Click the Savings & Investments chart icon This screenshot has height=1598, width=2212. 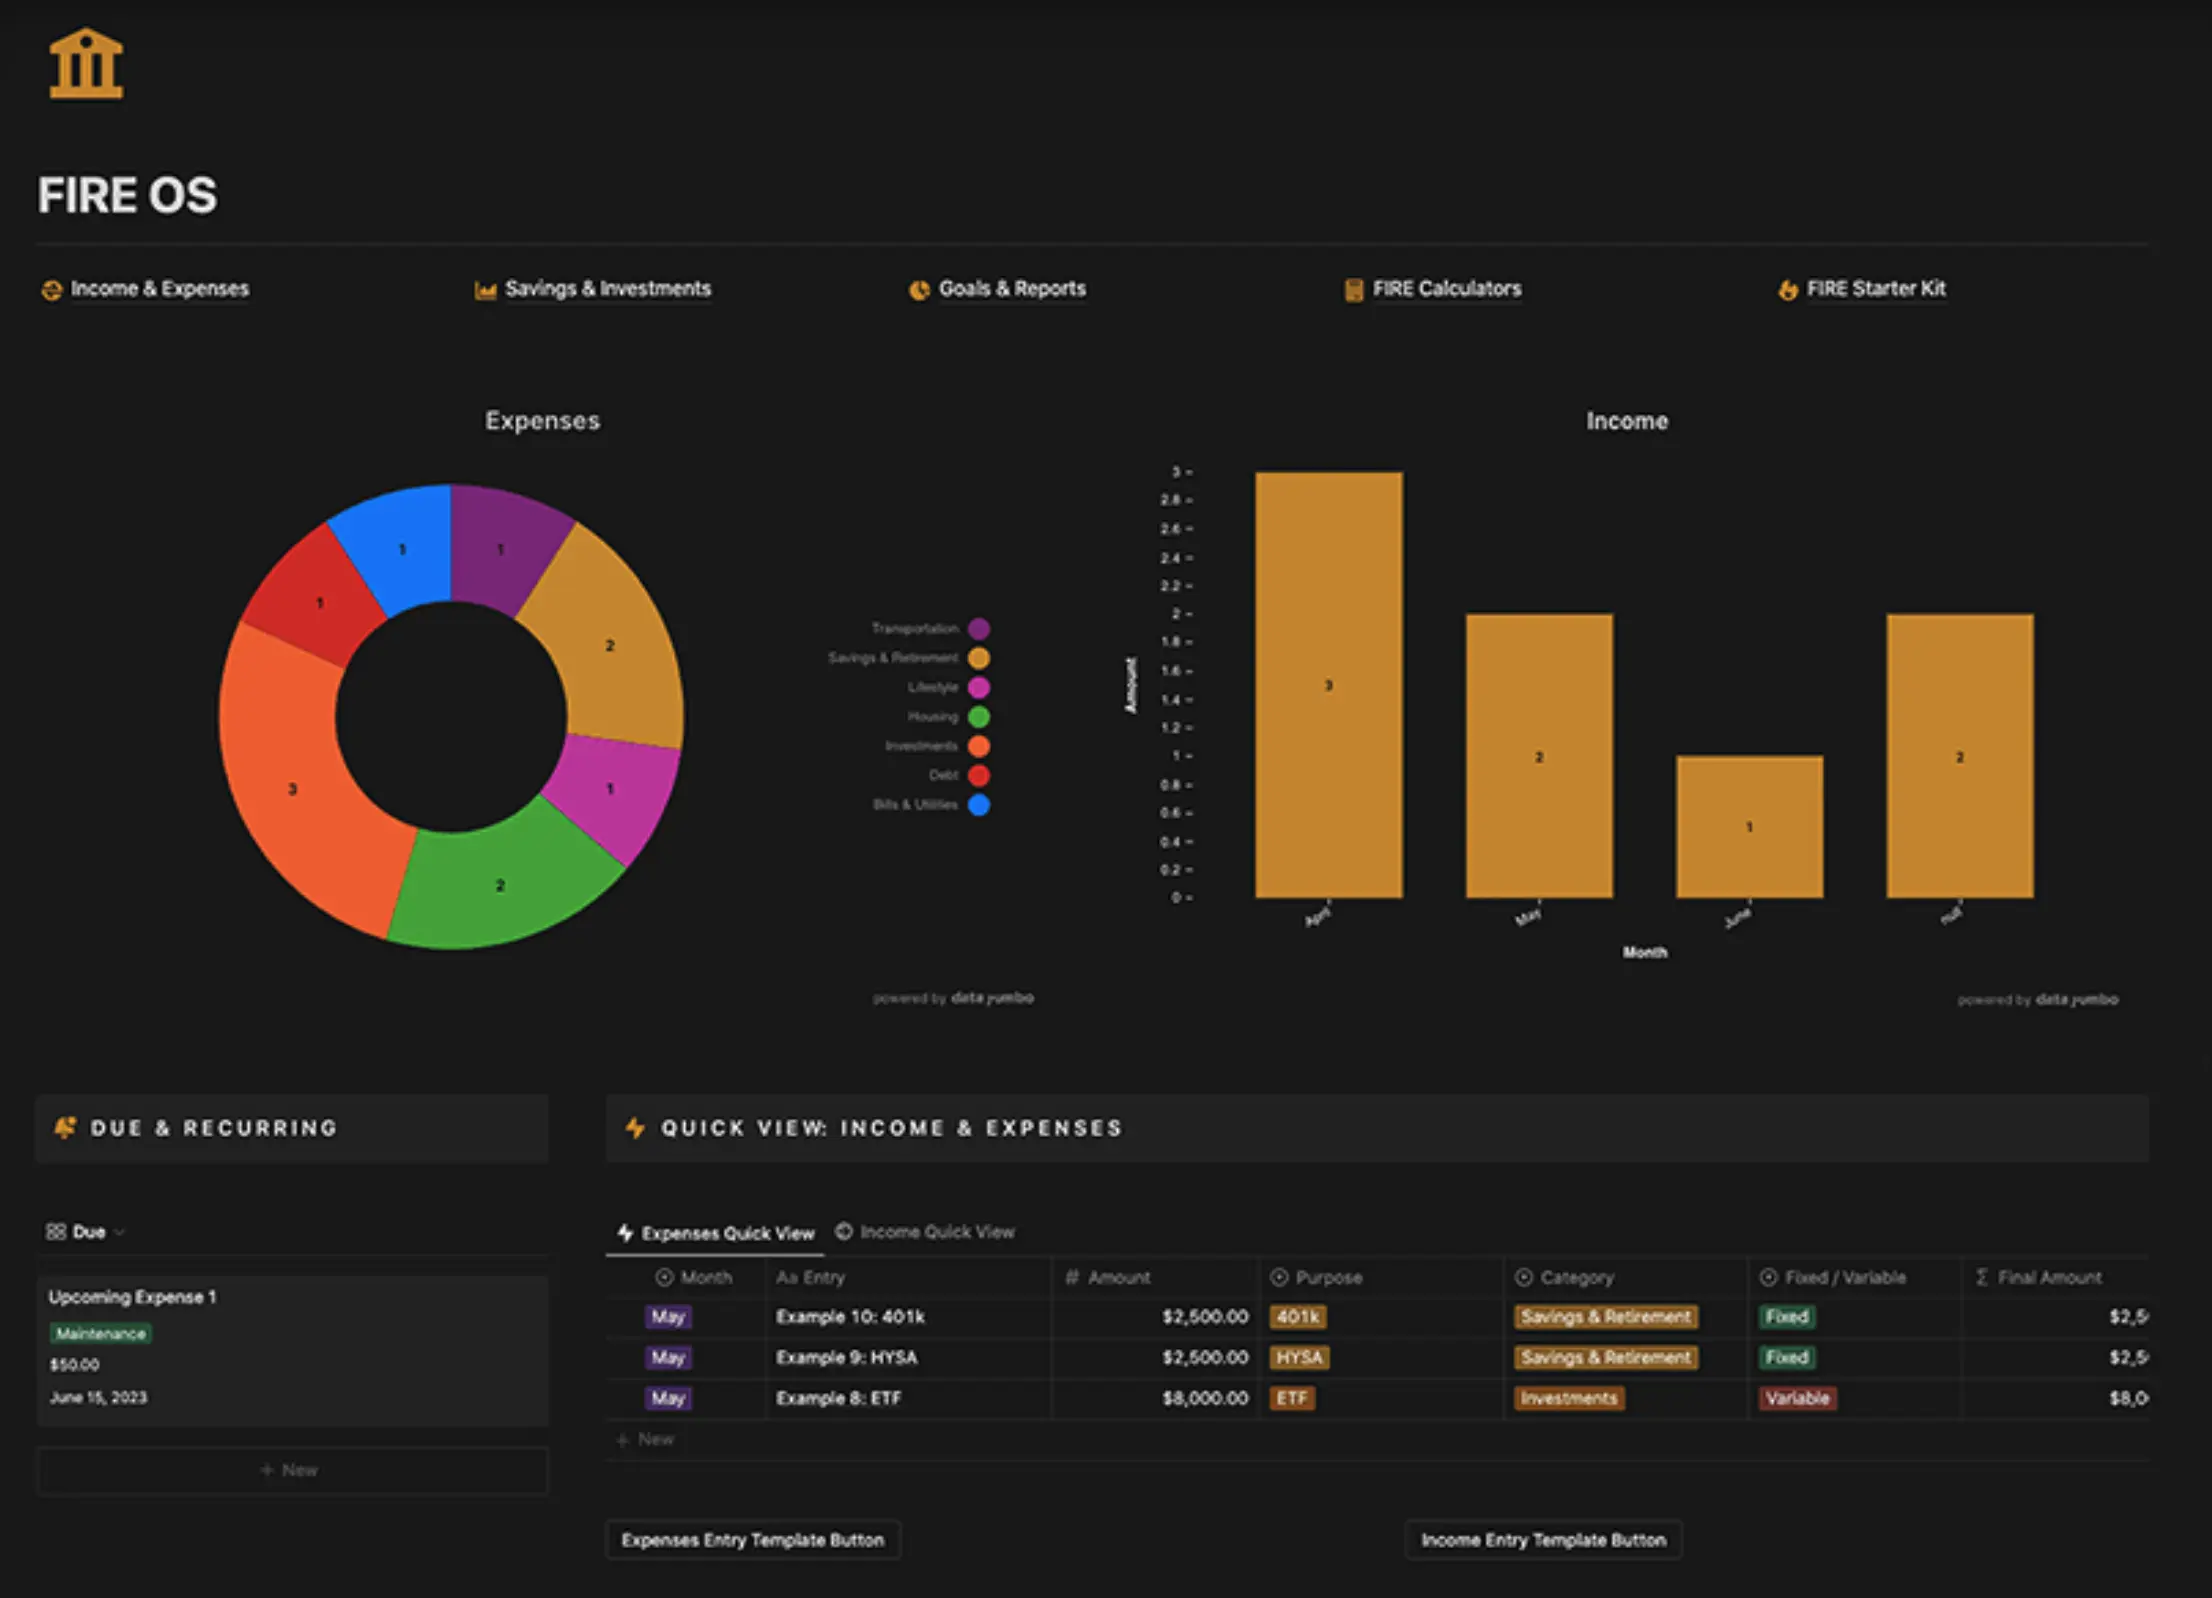tap(485, 290)
